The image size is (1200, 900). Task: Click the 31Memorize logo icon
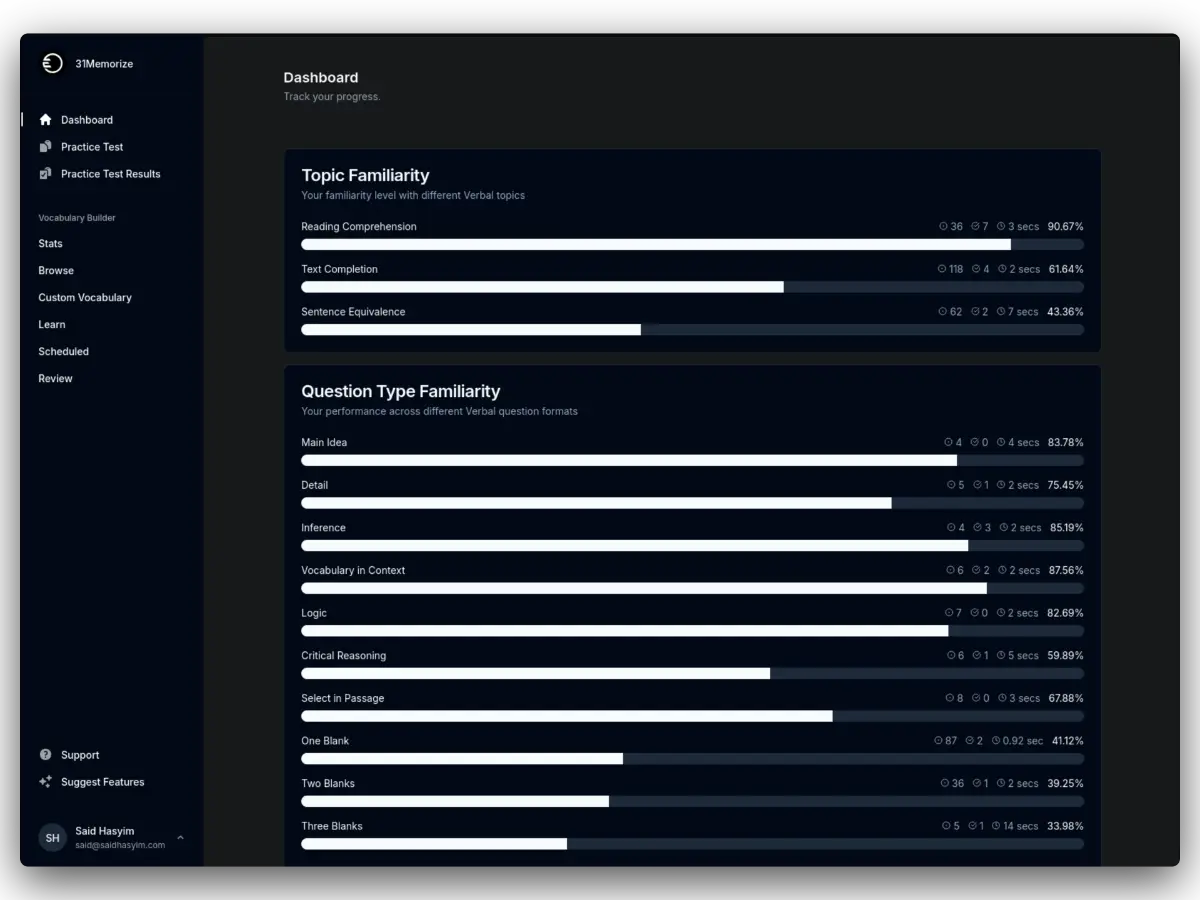(x=52, y=63)
